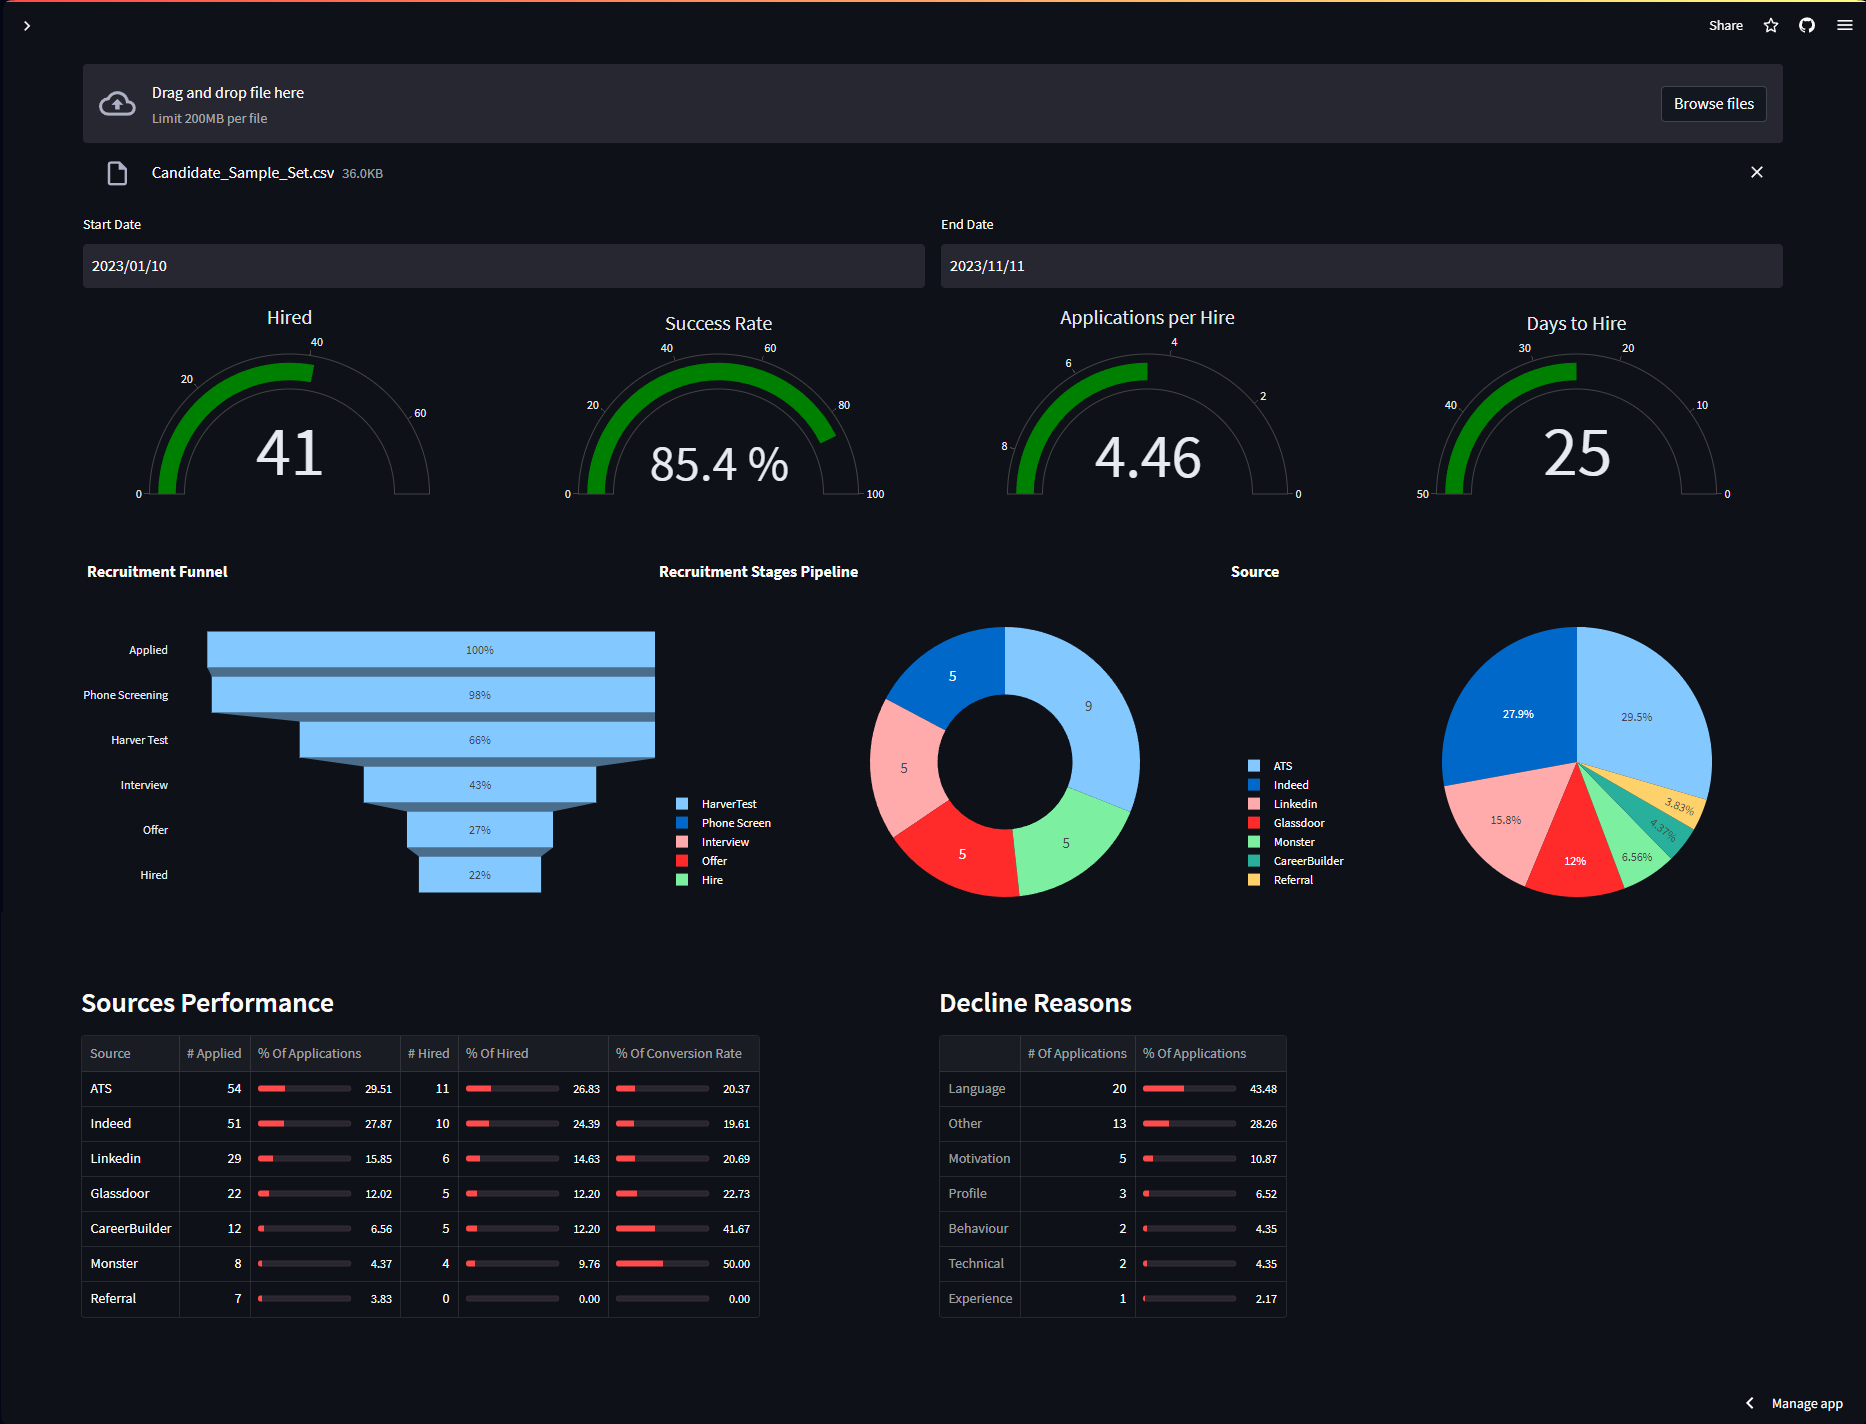Viewport: 1866px width, 1424px height.
Task: Select the Indeed source cell
Action: click(x=130, y=1124)
